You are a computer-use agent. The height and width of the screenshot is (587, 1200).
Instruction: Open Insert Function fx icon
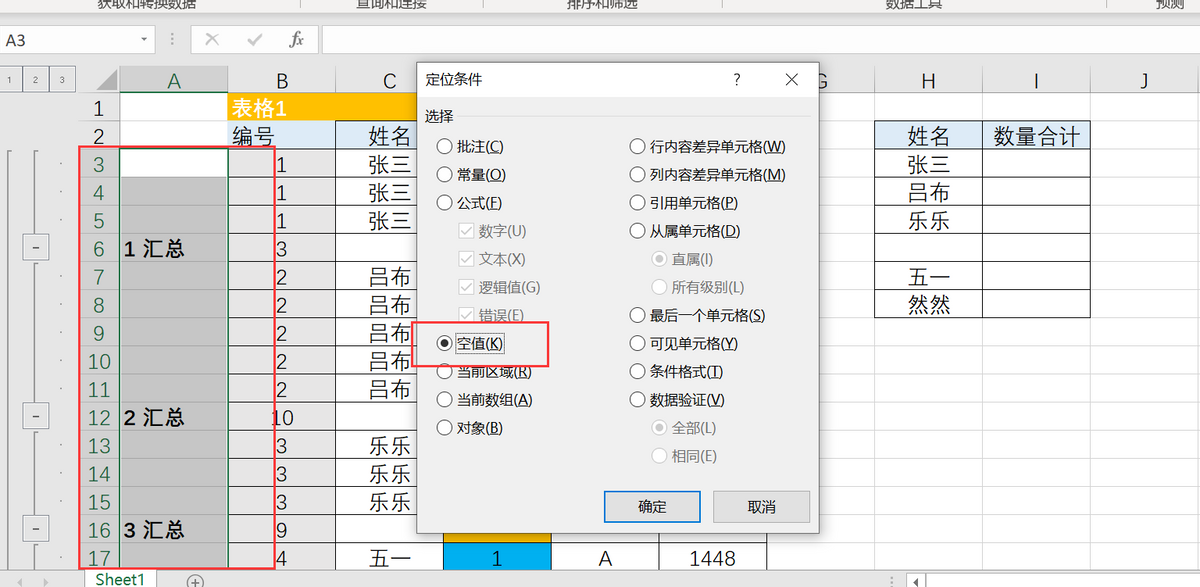coord(296,40)
